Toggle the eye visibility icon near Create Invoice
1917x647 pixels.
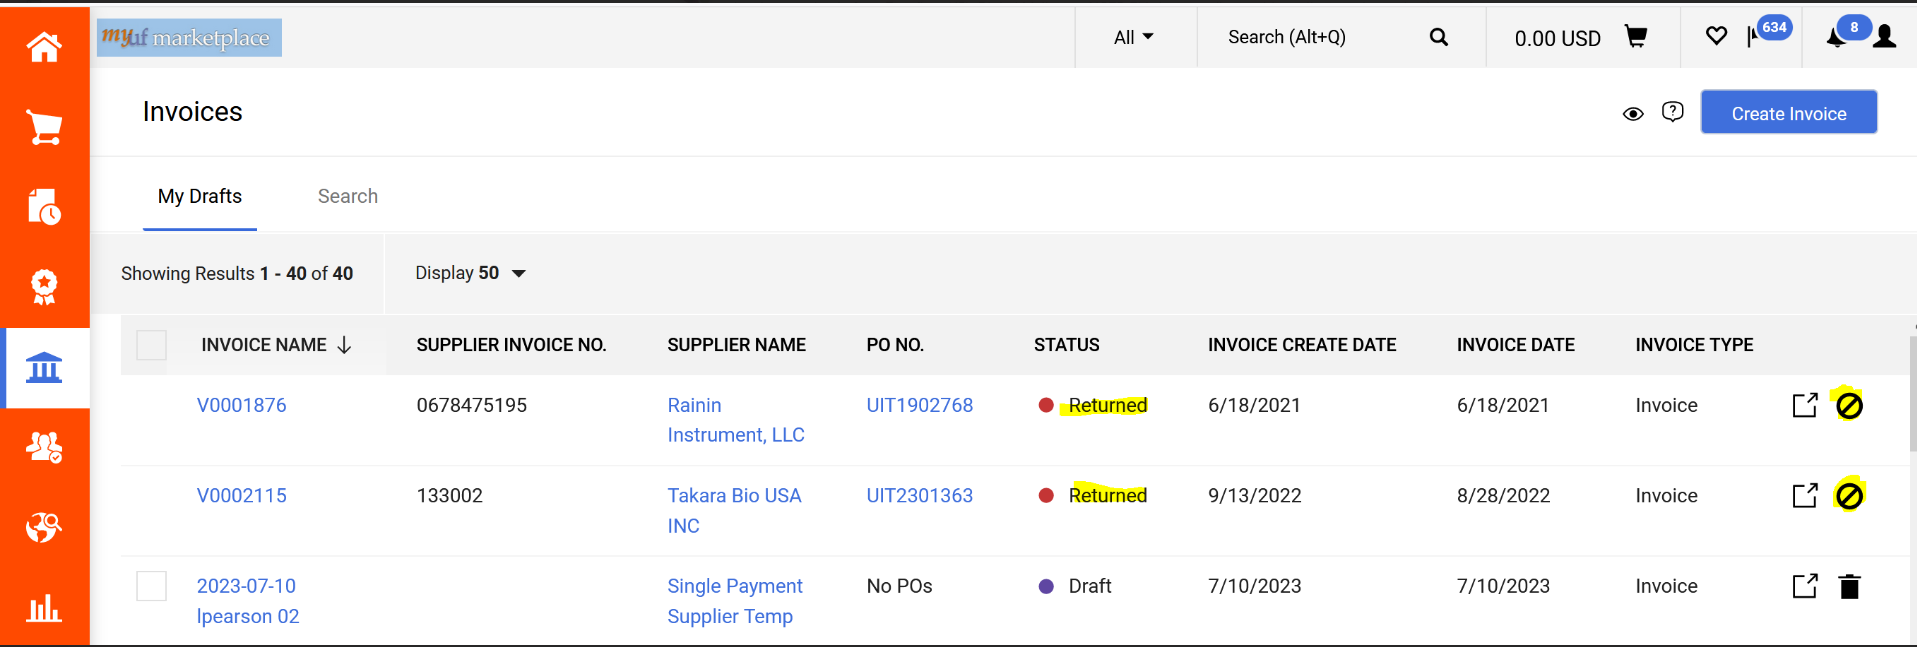[x=1632, y=114]
